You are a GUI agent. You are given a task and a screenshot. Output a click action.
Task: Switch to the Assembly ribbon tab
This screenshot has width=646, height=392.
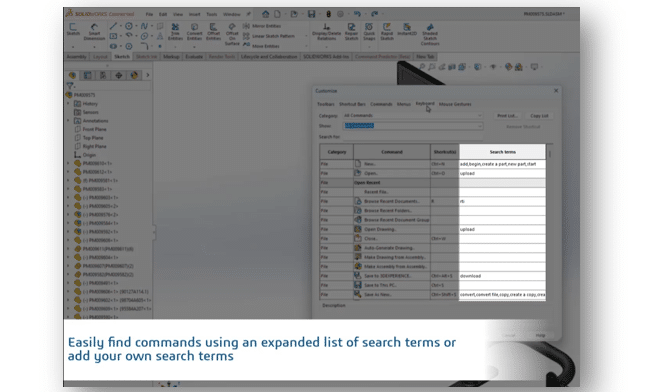pos(77,56)
